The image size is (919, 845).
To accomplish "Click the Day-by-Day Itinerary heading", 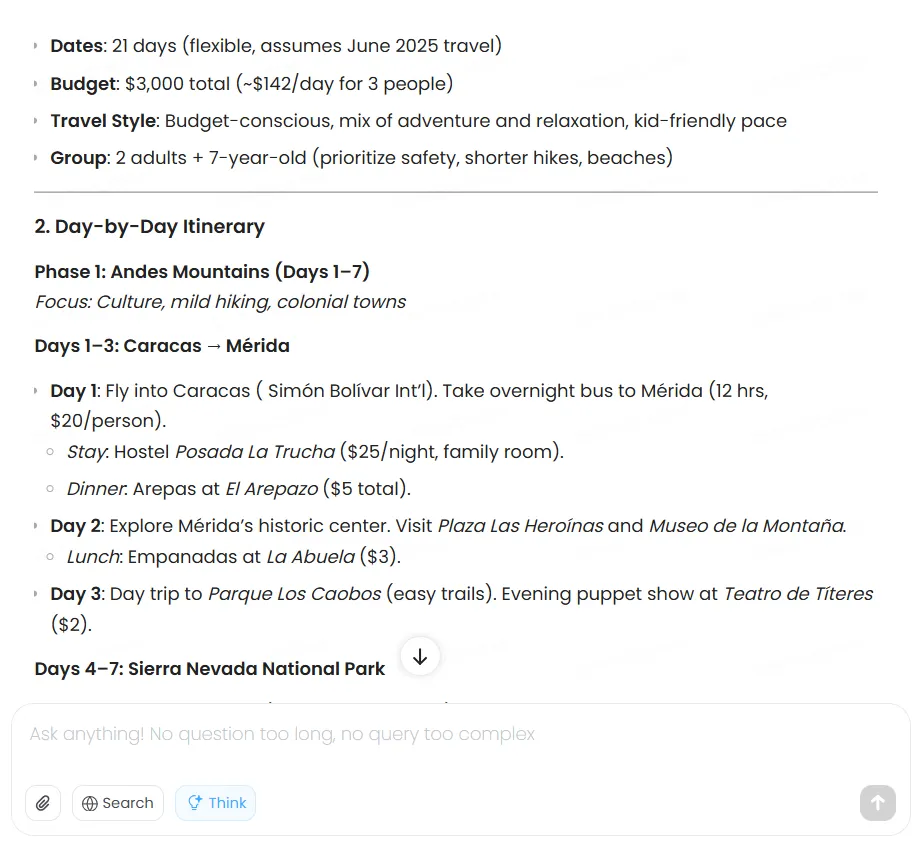I will tap(150, 227).
